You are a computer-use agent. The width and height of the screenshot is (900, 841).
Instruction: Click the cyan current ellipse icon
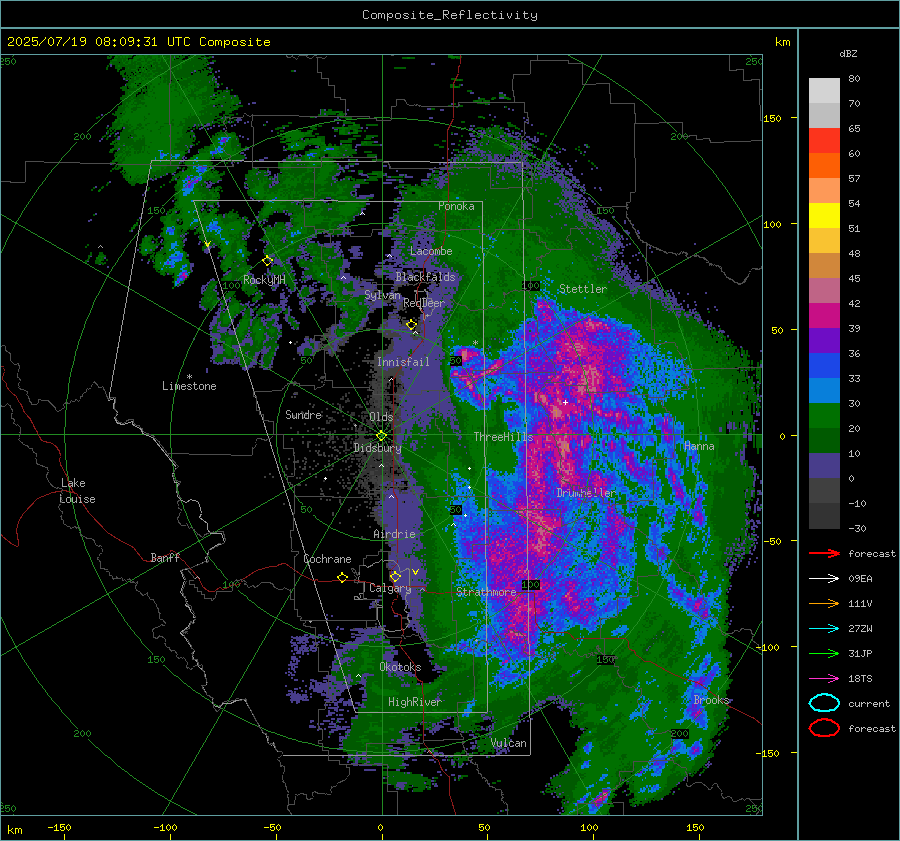coord(824,703)
